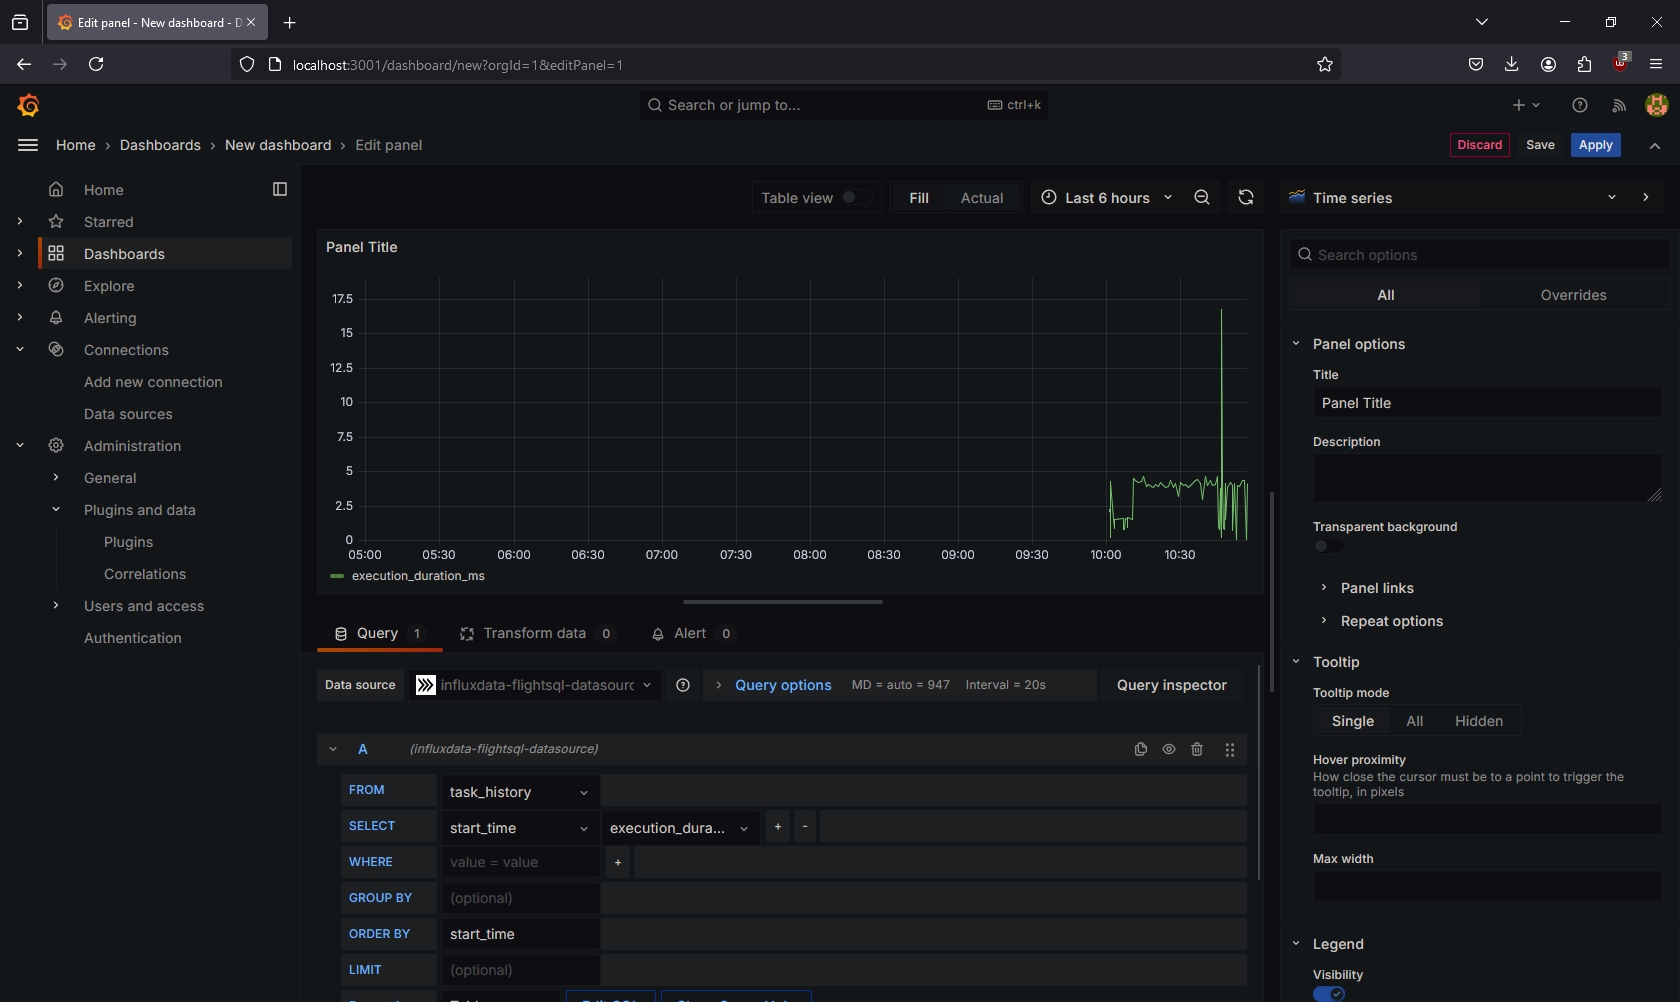Viewport: 1680px width, 1002px height.
Task: Select the Overrides tab
Action: (1573, 295)
